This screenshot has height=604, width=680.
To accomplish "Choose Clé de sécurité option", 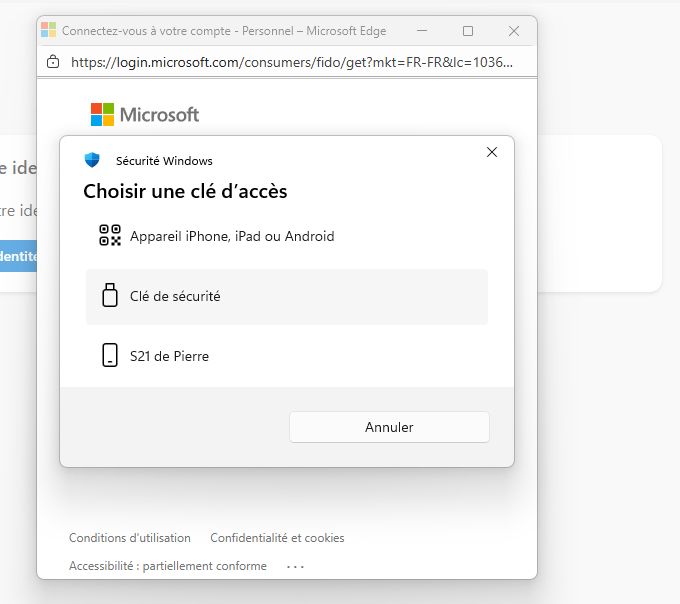I will 287,297.
